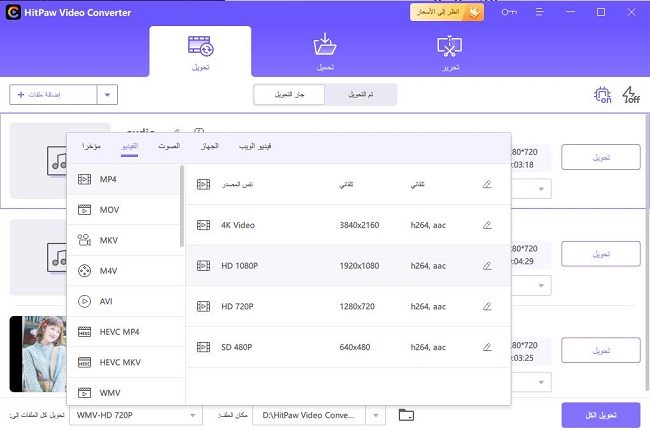650x431 pixels.
Task: Expand first file's output format dropdown
Action: click(x=541, y=189)
